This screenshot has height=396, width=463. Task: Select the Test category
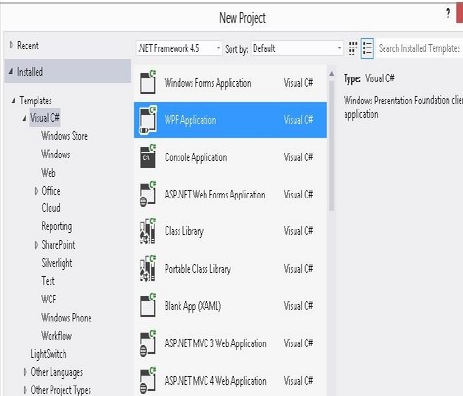tap(48, 281)
